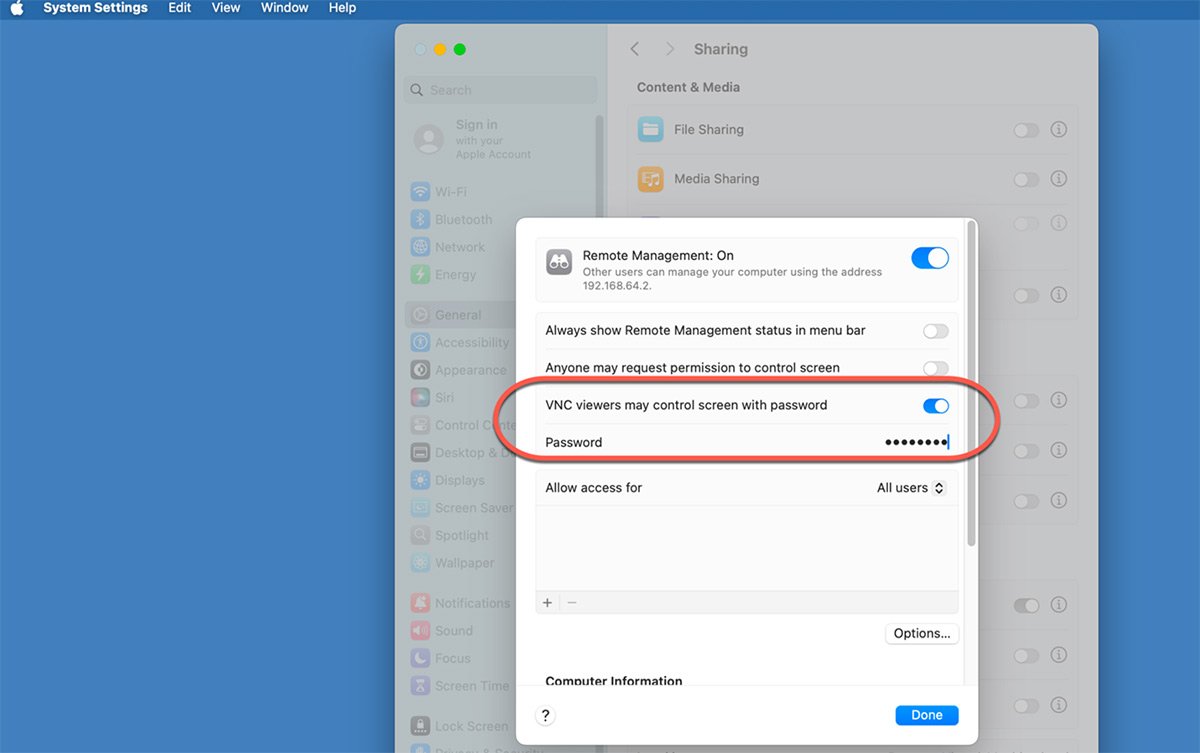Image resolution: width=1200 pixels, height=753 pixels.
Task: Toggle Anyone may request permission to control screen
Action: (x=935, y=368)
